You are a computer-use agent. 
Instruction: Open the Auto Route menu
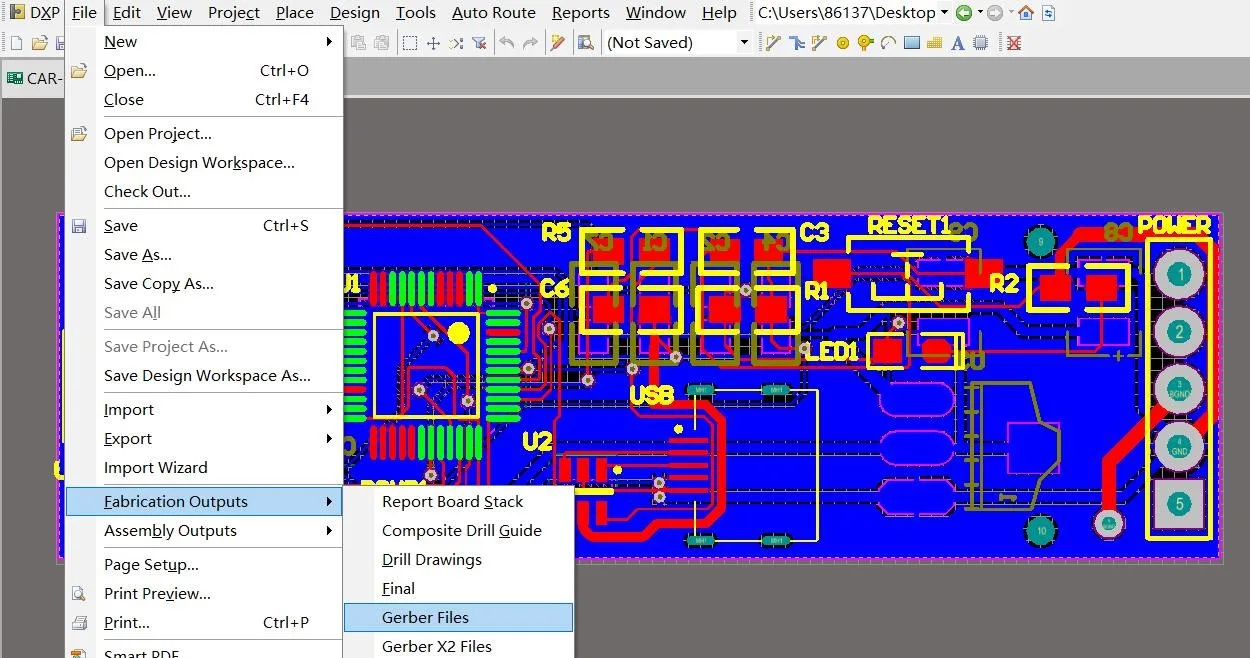tap(494, 13)
